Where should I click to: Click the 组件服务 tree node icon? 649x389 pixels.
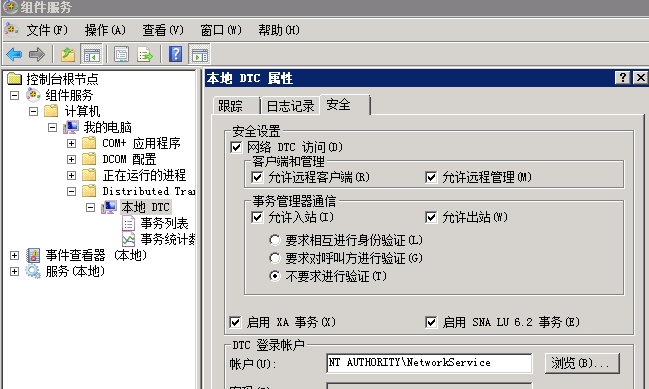click(33, 95)
